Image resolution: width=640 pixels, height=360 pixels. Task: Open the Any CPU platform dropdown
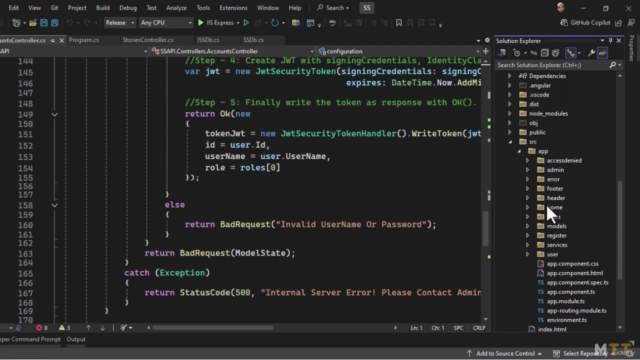point(165,23)
